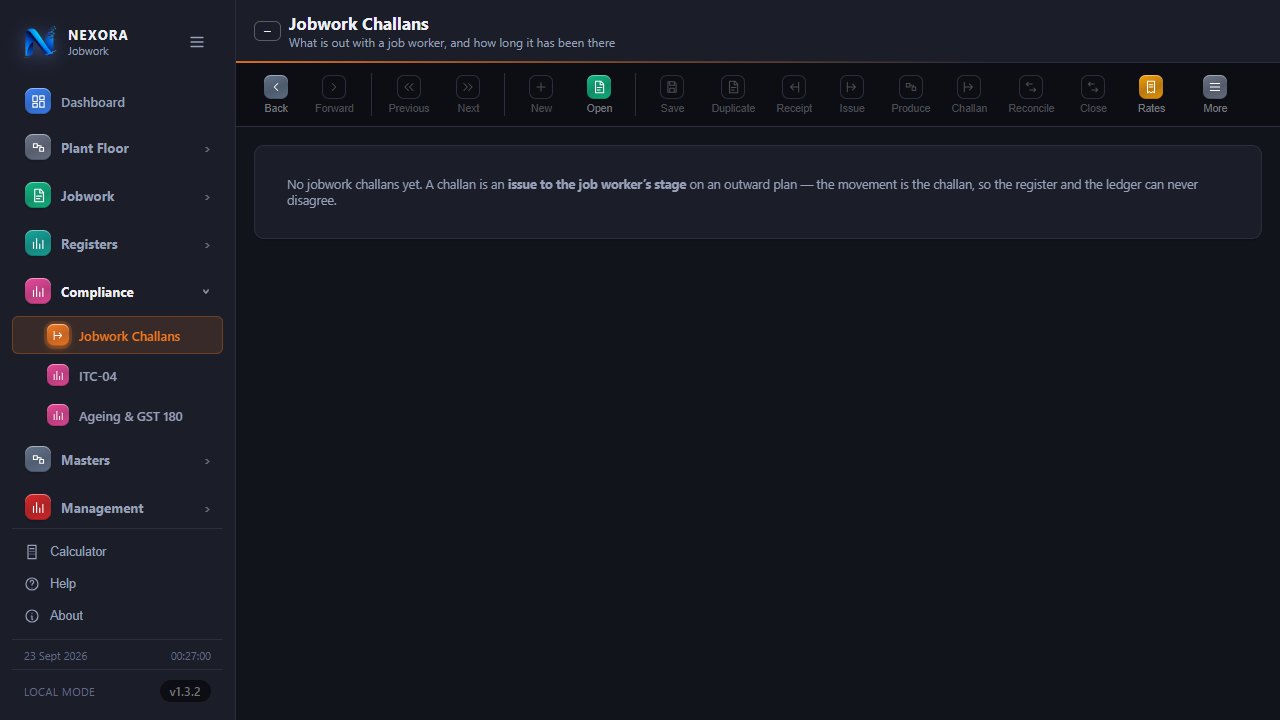The image size is (1280, 720).
Task: Open the Calculator link
Action: pyautogui.click(x=117, y=551)
